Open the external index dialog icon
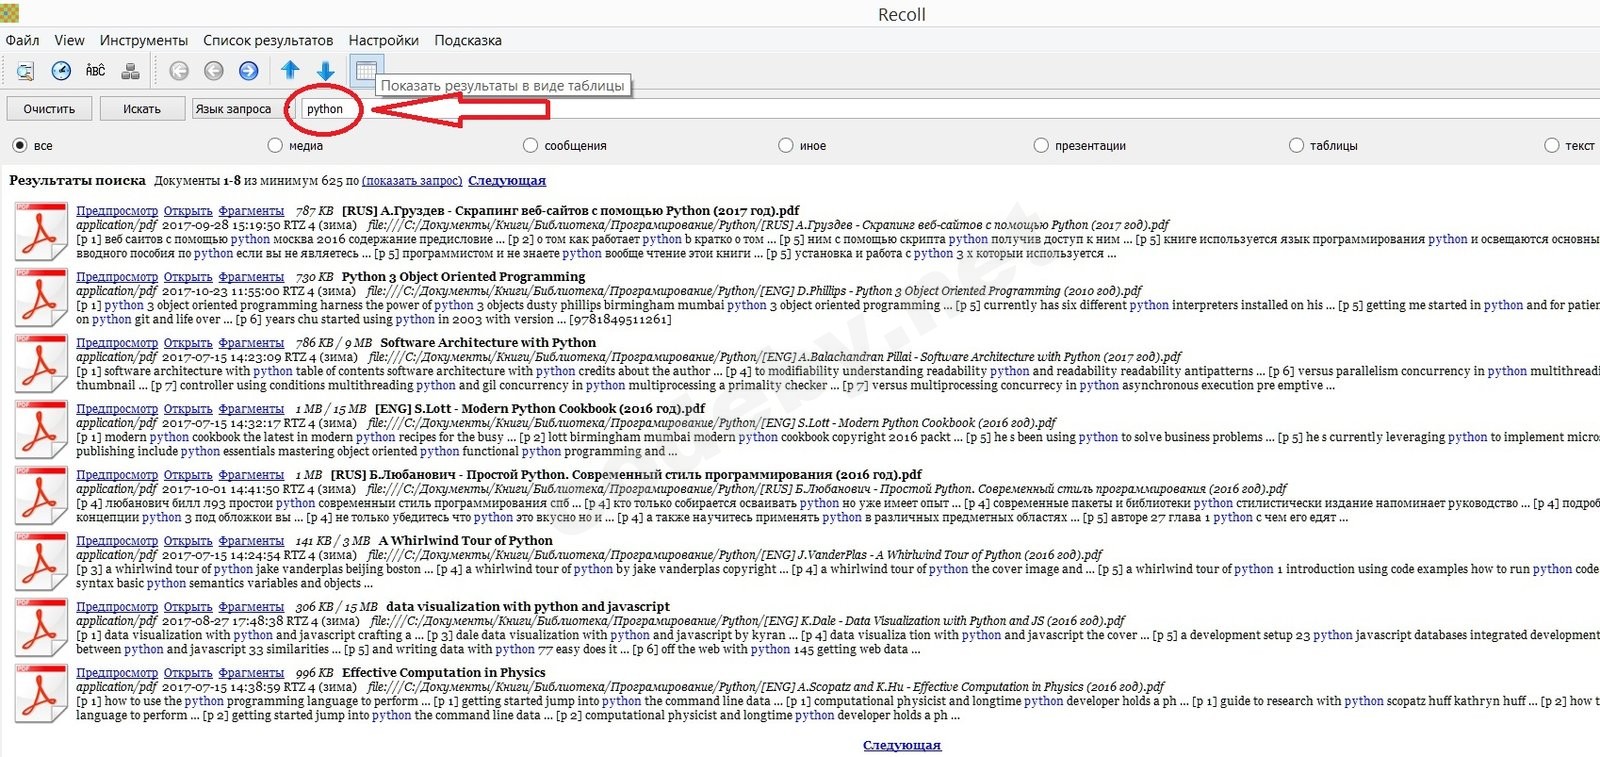1600x757 pixels. click(130, 71)
